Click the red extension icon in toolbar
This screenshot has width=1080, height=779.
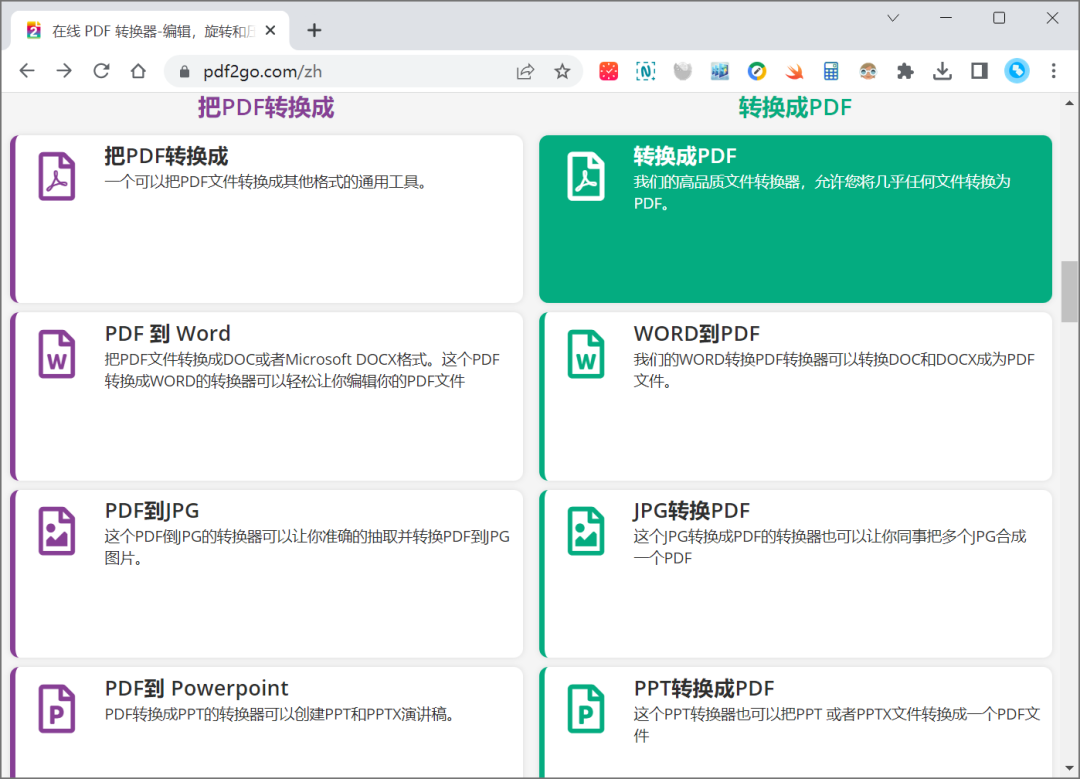tap(608, 71)
